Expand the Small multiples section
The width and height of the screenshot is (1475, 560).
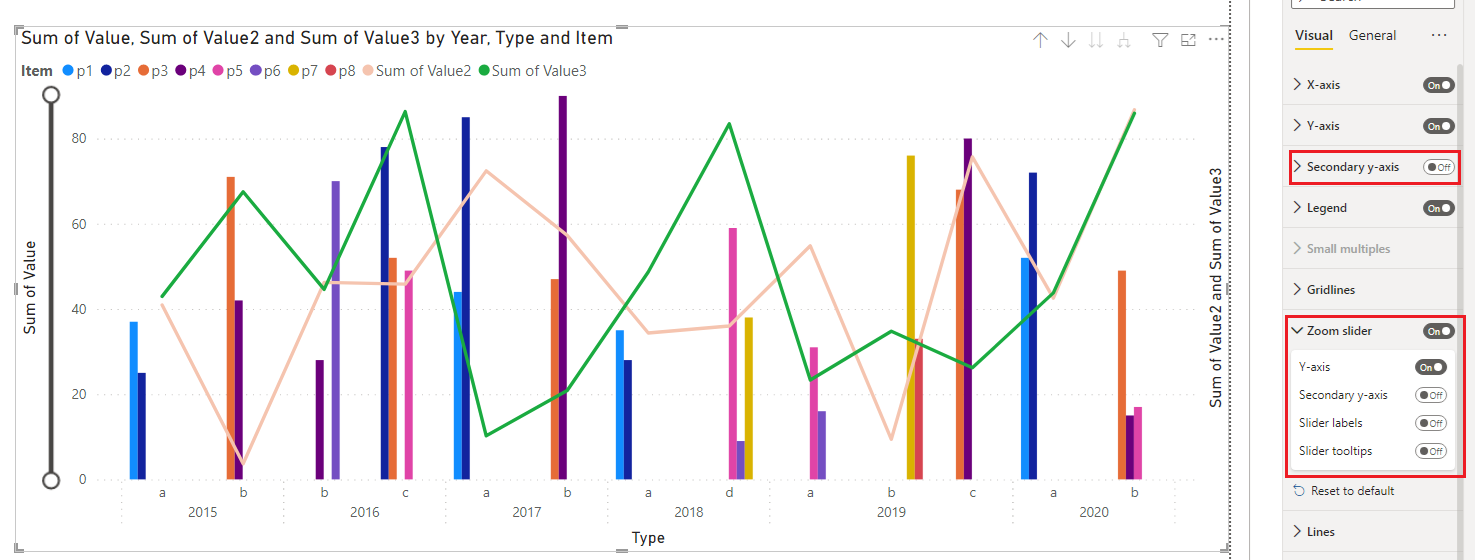tap(1298, 249)
